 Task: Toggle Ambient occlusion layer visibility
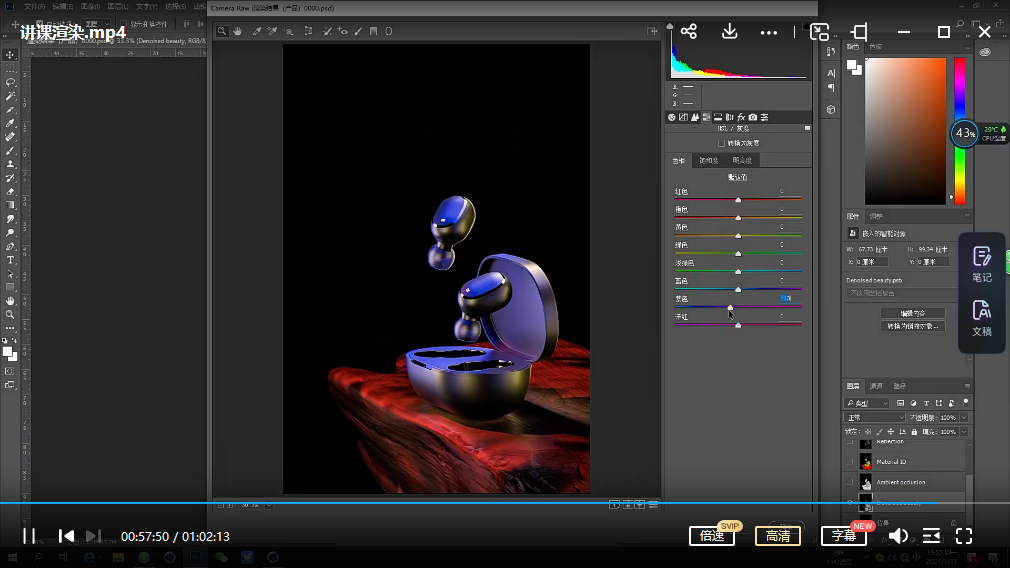point(850,482)
